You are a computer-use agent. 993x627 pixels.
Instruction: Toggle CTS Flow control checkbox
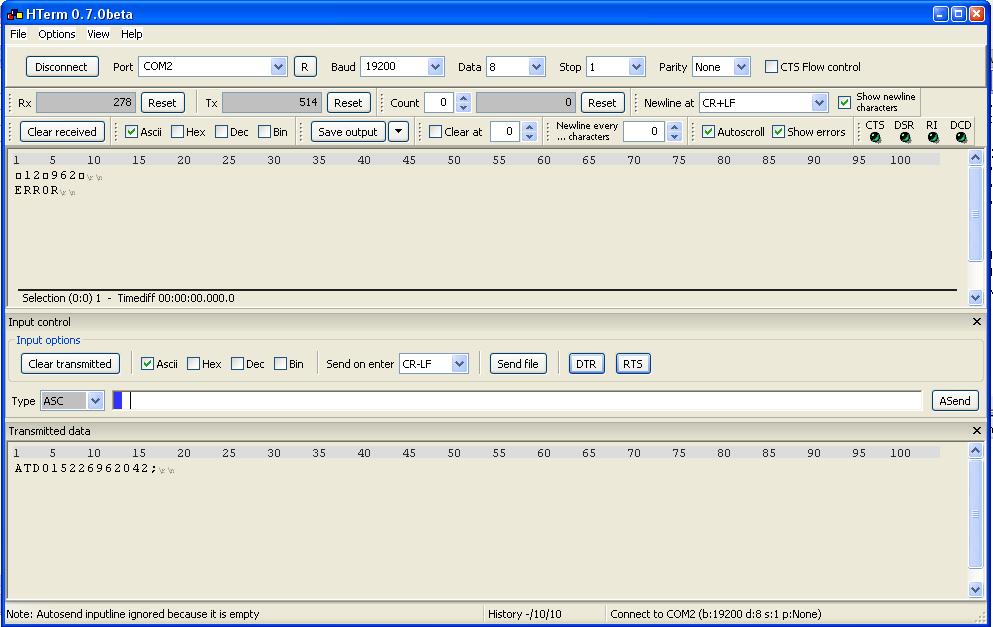click(771, 66)
